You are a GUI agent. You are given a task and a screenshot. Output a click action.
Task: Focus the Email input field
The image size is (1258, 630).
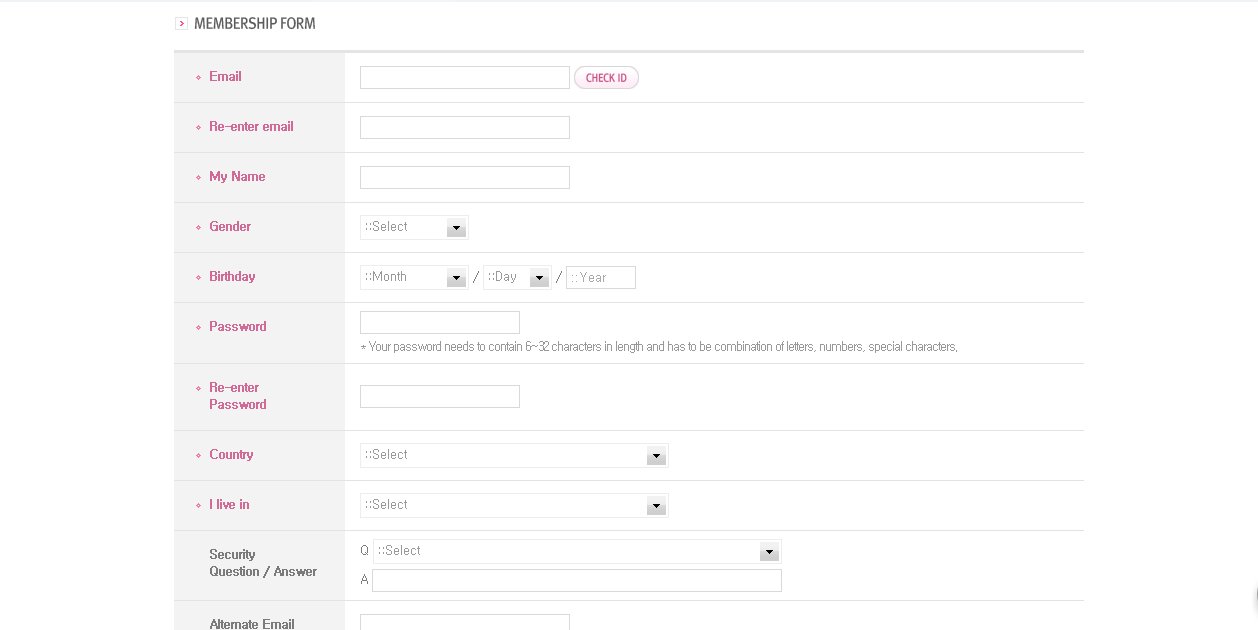464,78
